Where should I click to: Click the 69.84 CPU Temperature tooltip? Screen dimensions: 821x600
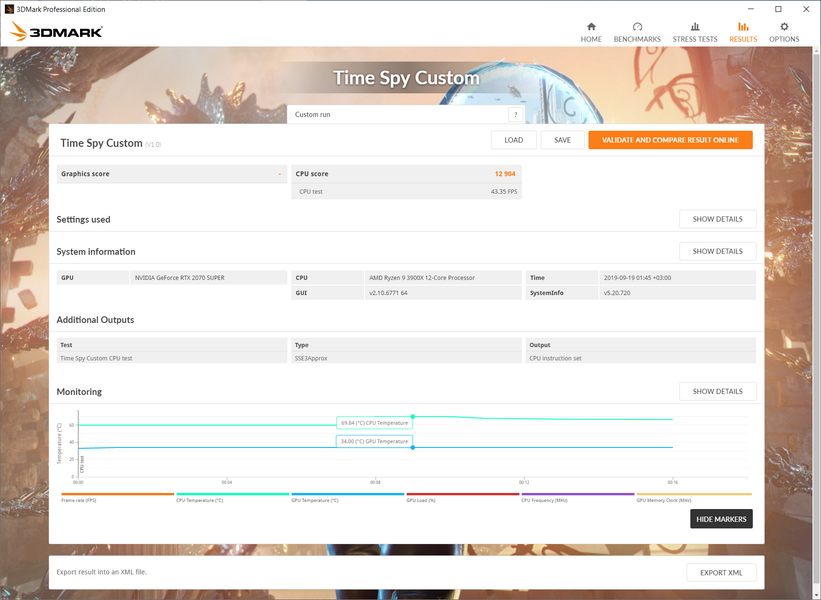[374, 423]
